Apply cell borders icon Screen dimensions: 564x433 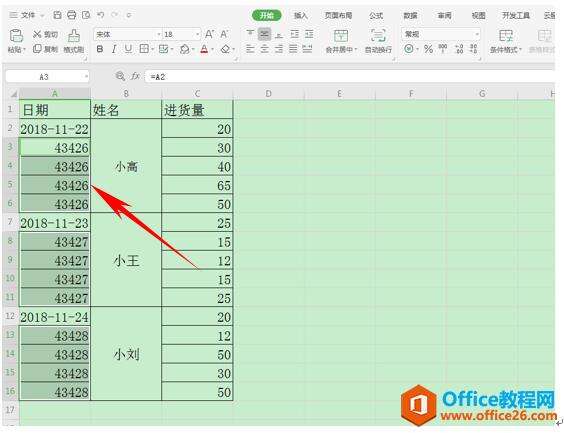[x=144, y=49]
